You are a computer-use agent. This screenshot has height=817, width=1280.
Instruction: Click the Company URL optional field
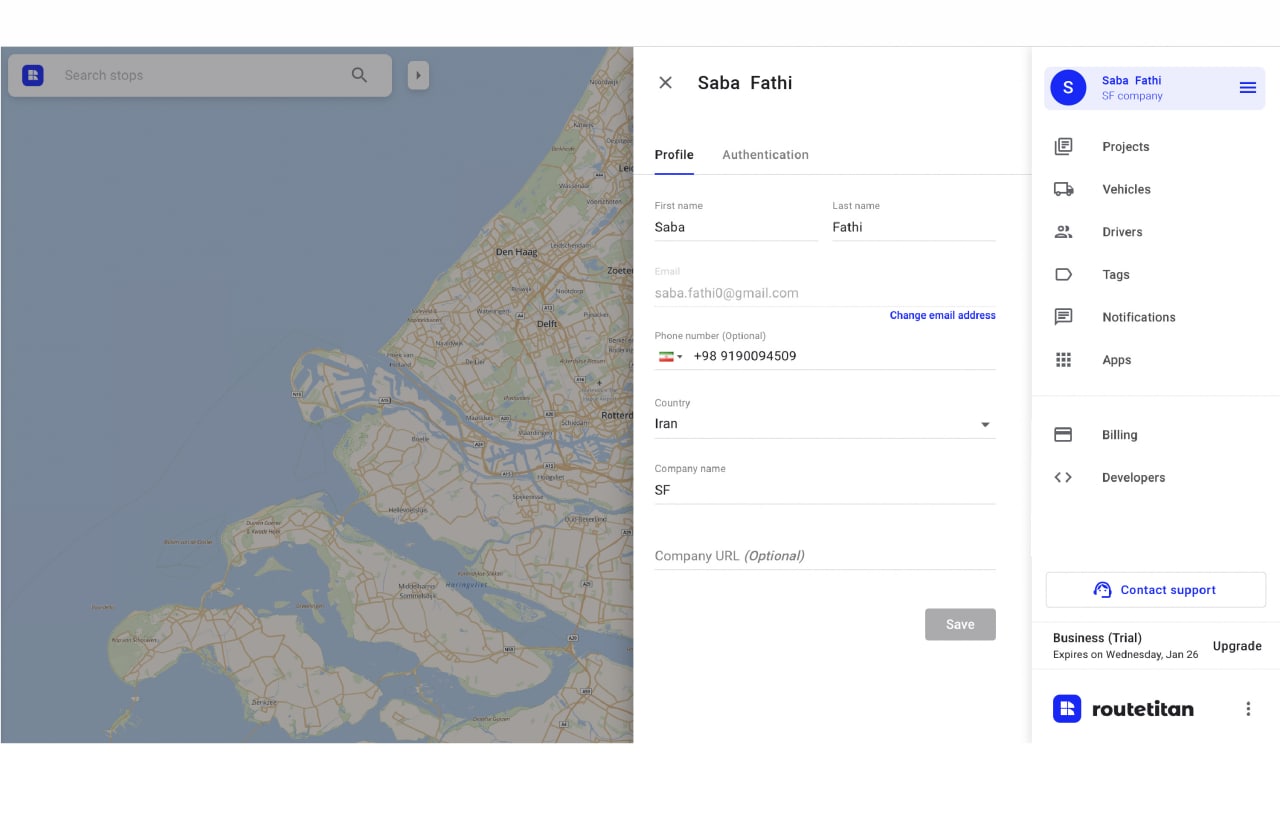(825, 556)
